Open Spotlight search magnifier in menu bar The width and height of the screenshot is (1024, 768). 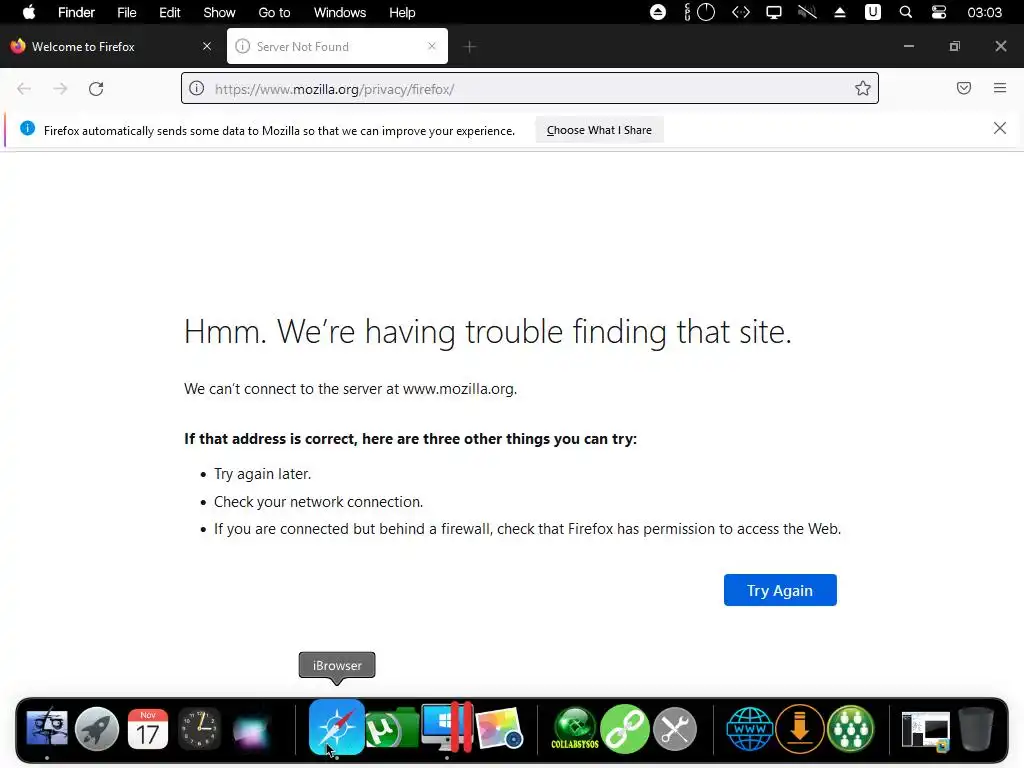click(x=906, y=12)
